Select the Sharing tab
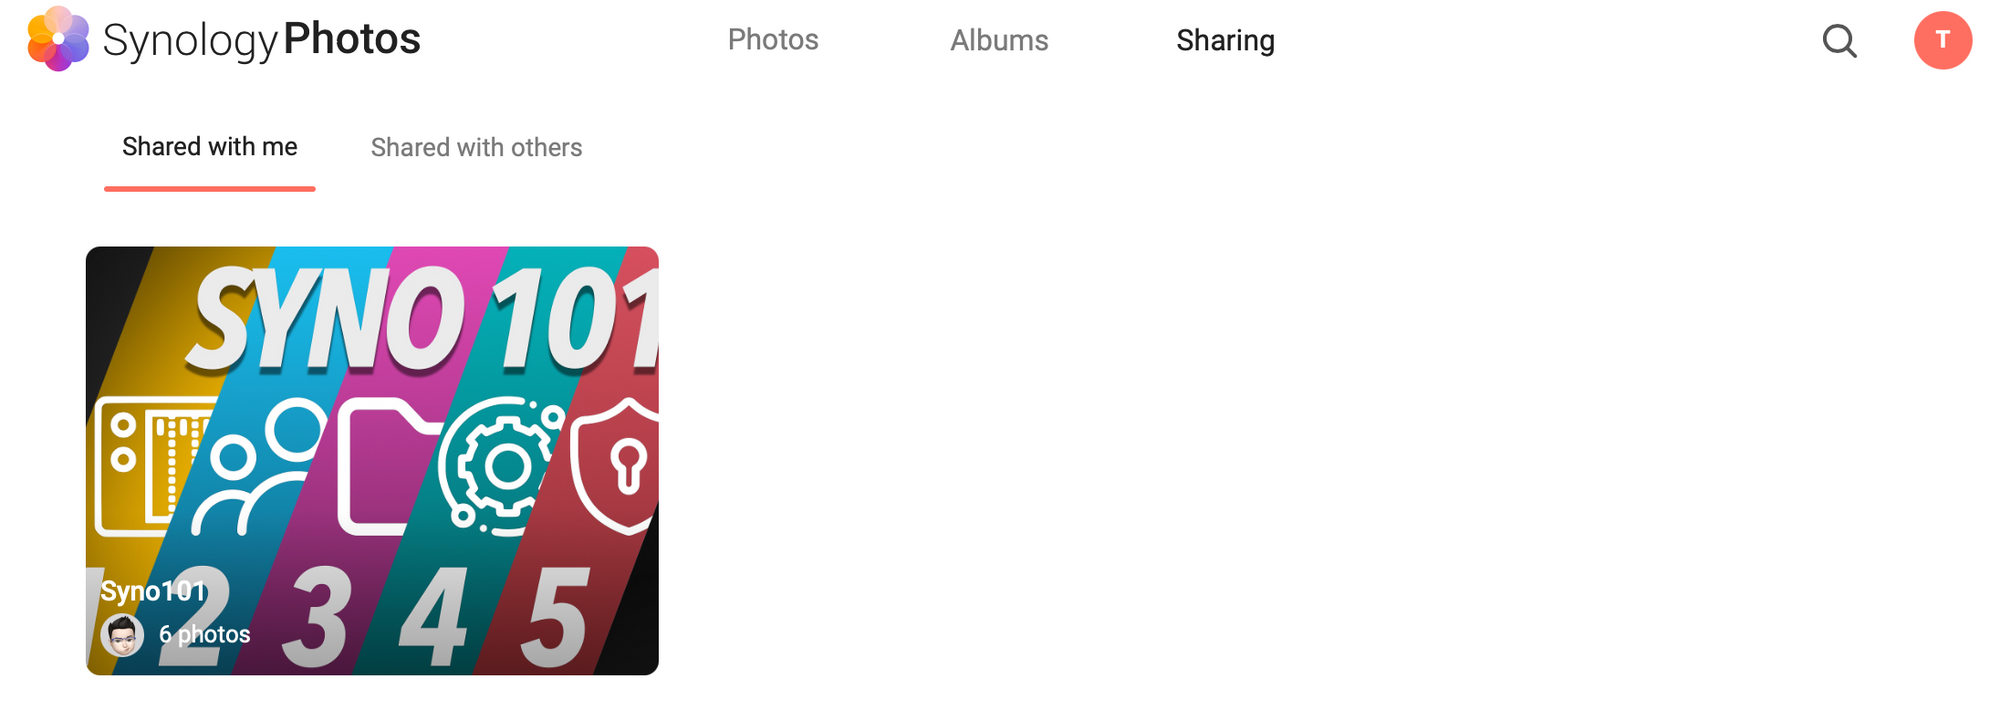This screenshot has width=2000, height=712. (1225, 40)
